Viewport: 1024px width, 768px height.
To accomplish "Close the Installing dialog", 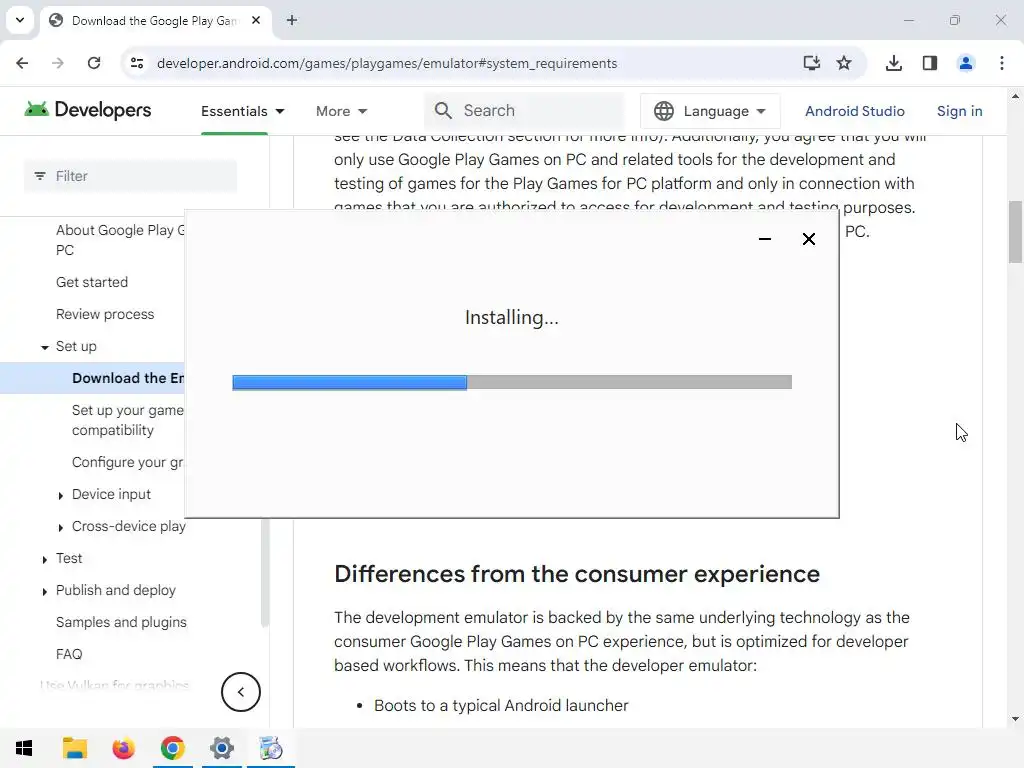I will [808, 239].
